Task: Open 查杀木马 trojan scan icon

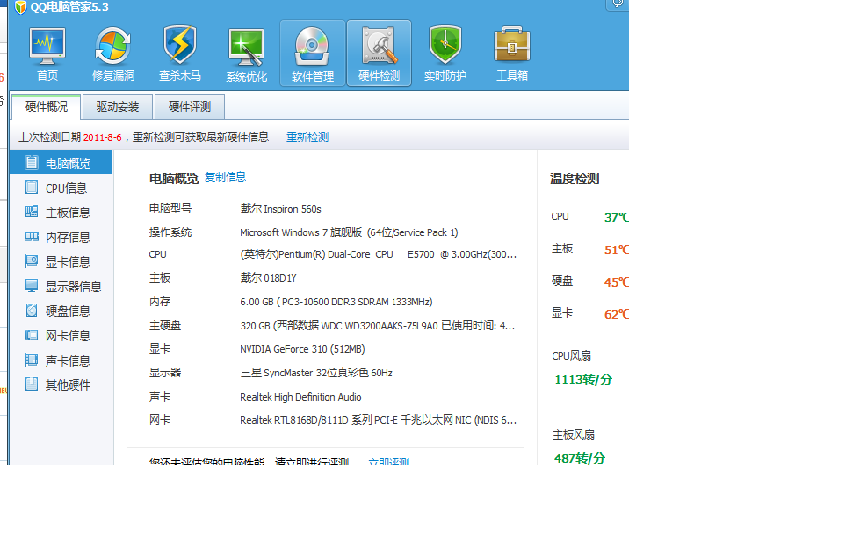Action: [180, 54]
